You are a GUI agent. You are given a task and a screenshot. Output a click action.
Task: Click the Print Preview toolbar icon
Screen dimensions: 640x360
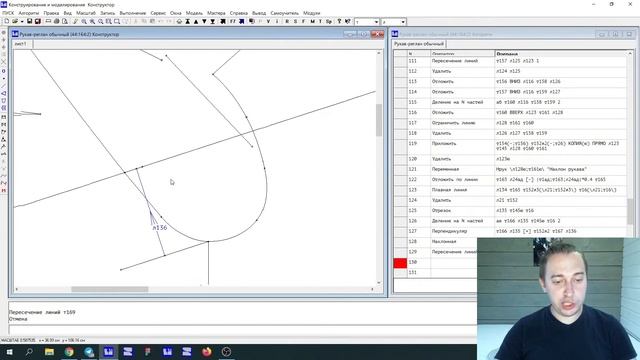pyautogui.click(x=65, y=21)
